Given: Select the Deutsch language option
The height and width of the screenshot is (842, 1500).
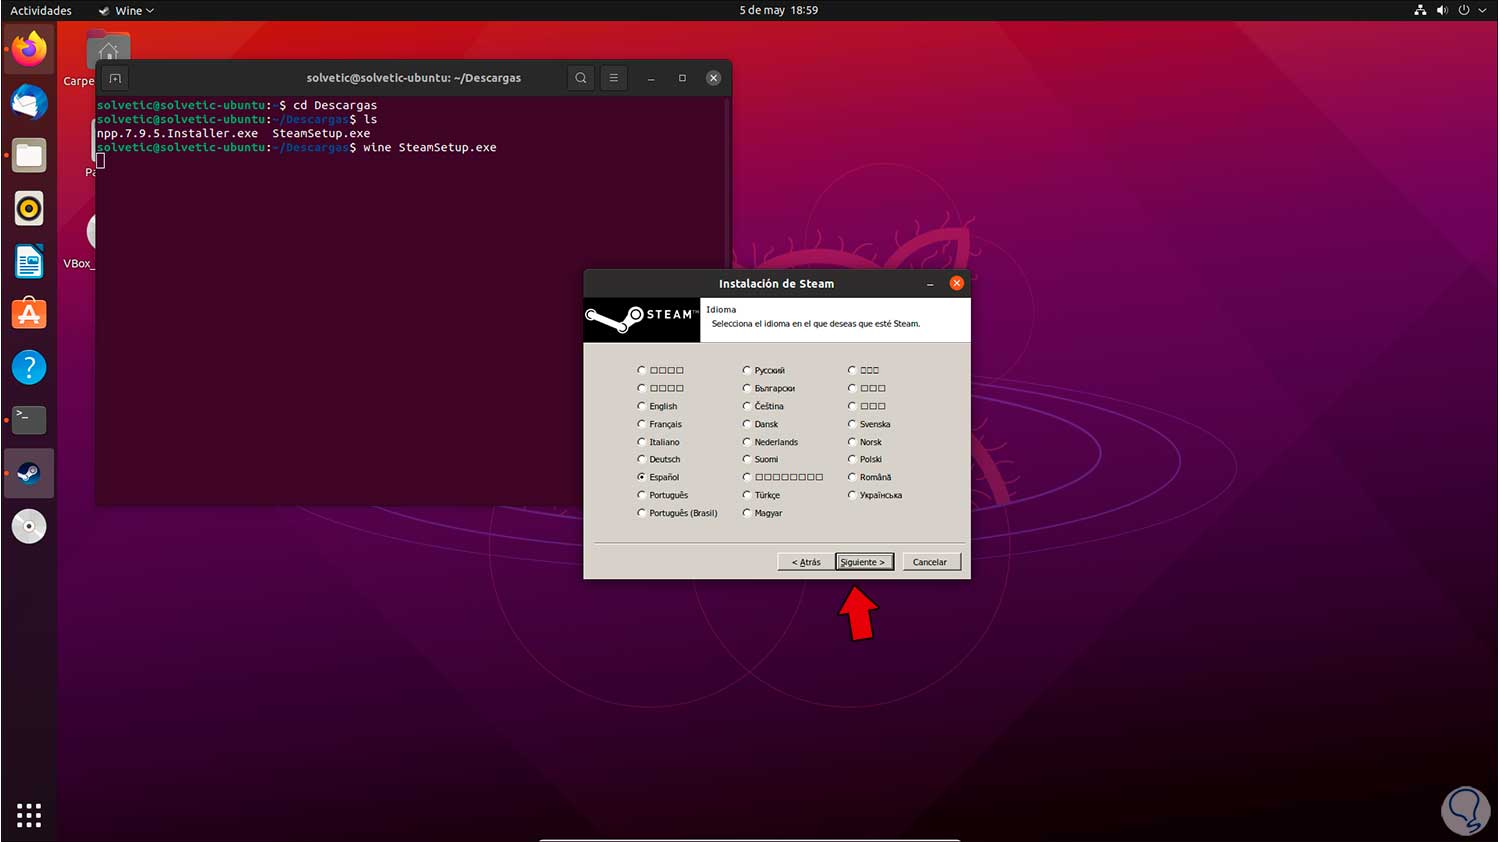Looking at the screenshot, I should point(642,459).
